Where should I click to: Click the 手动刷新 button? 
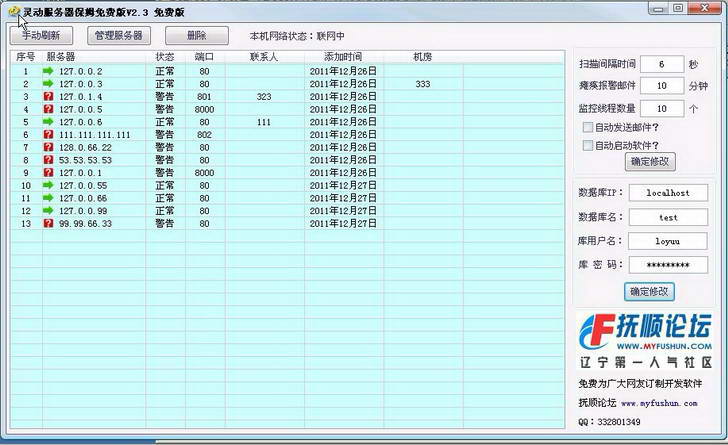41,35
